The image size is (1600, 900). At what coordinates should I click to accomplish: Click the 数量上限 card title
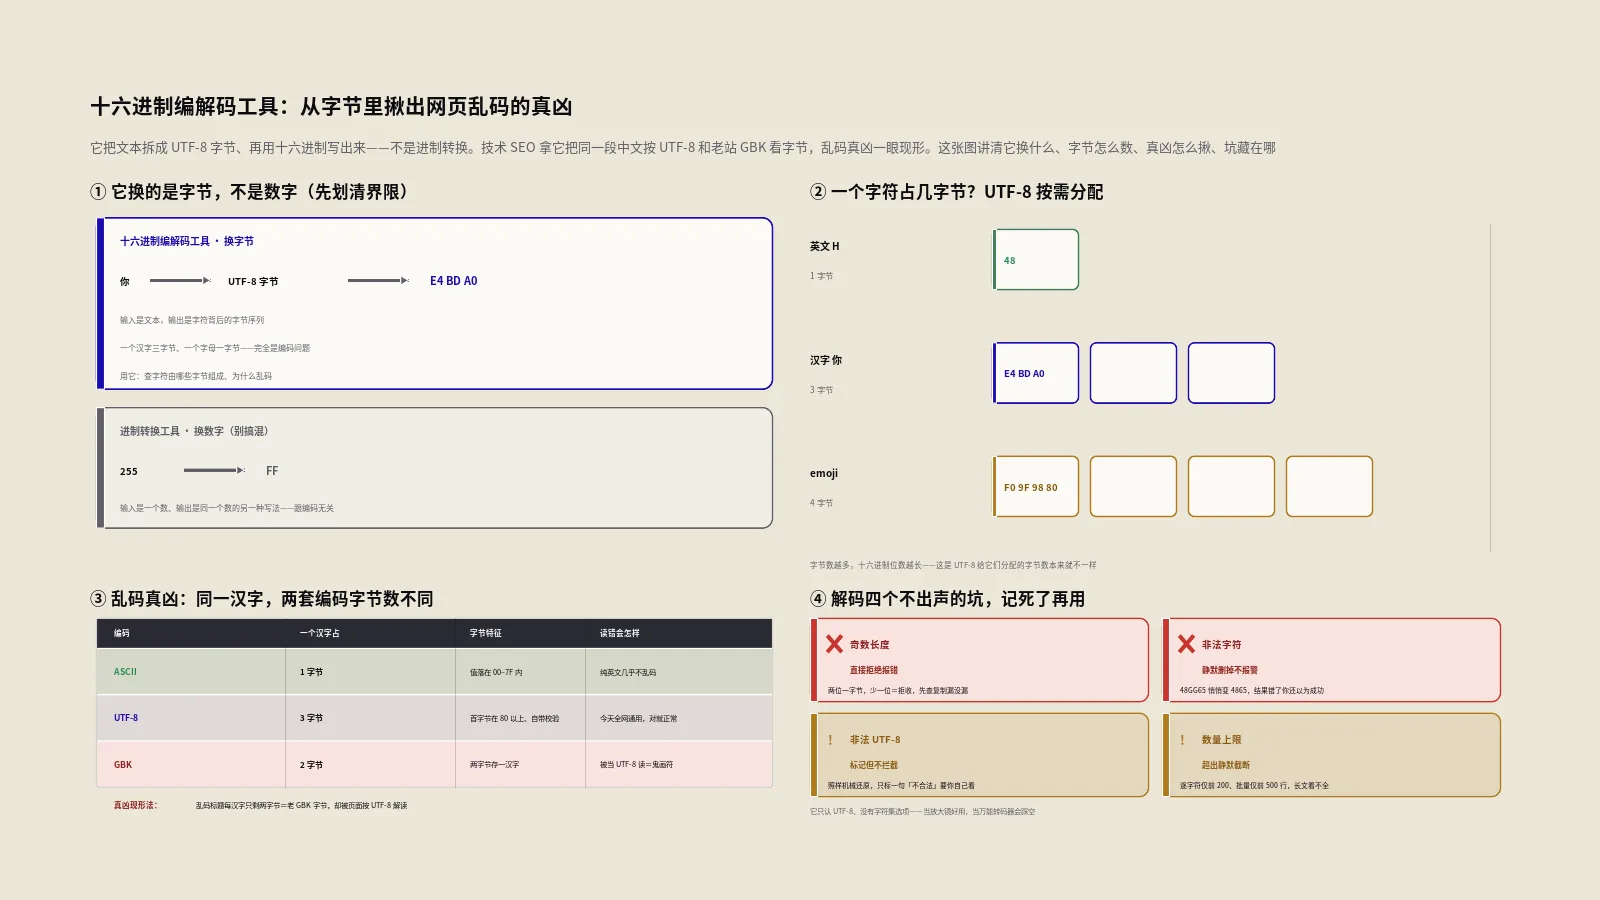pyautogui.click(x=1221, y=740)
